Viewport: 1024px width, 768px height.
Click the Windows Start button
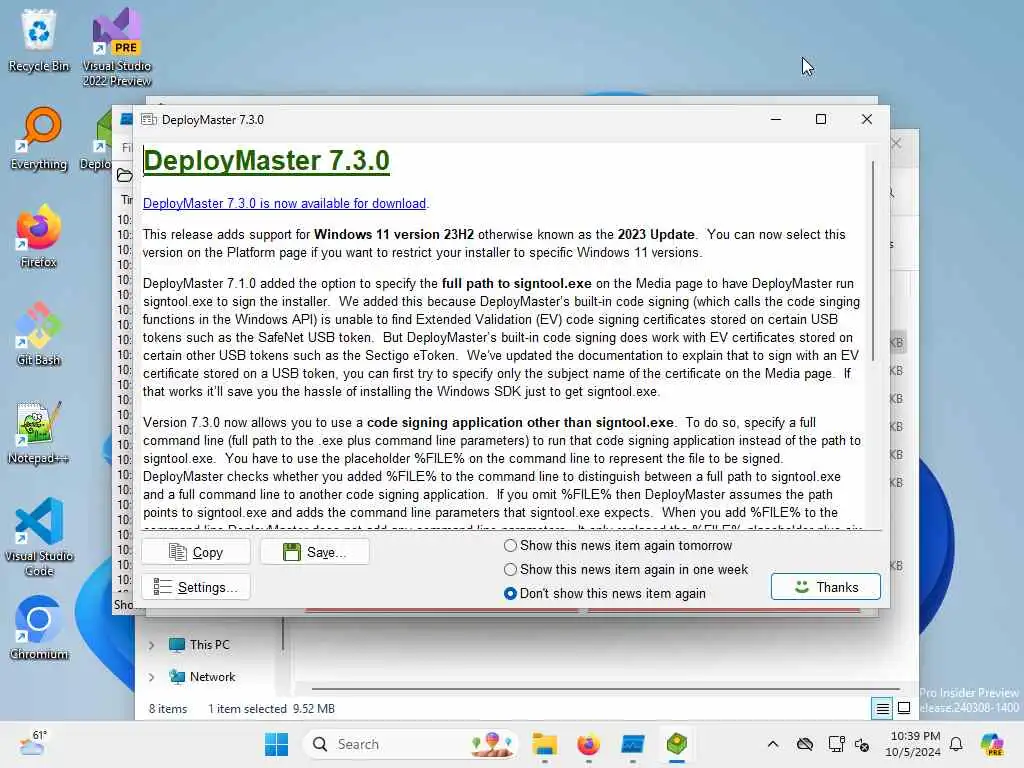(276, 744)
